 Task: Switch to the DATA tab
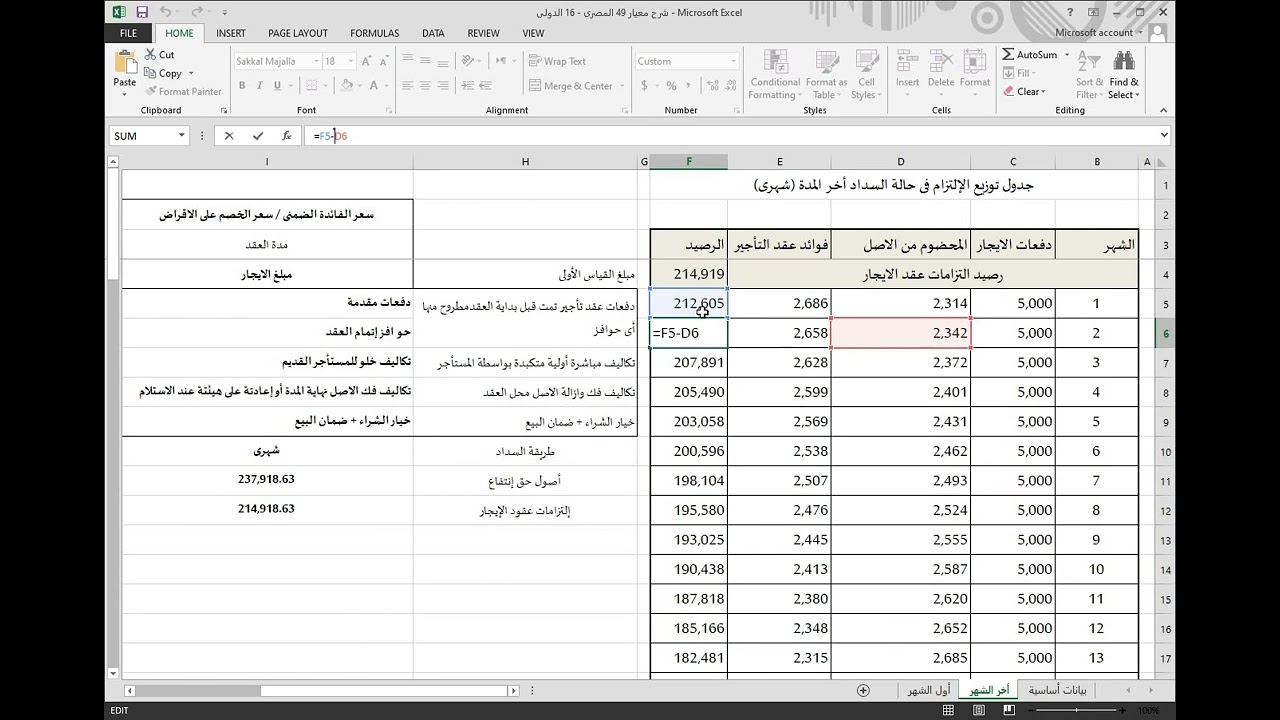coord(433,33)
